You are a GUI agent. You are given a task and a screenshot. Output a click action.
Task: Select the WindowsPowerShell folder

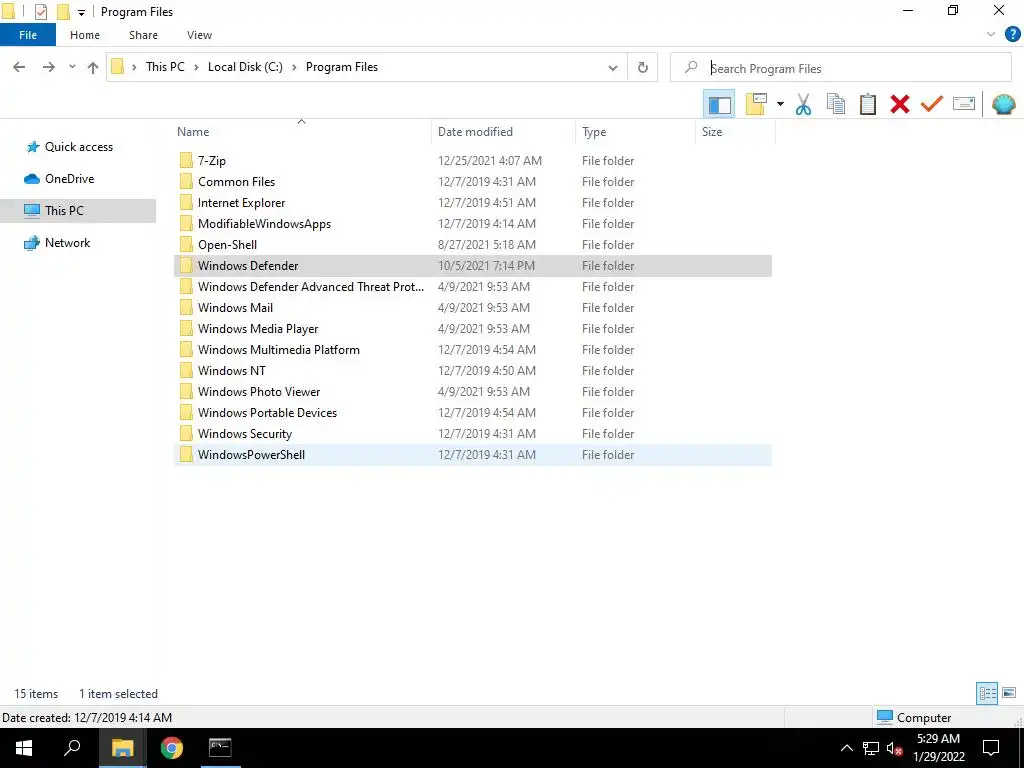[473, 455]
